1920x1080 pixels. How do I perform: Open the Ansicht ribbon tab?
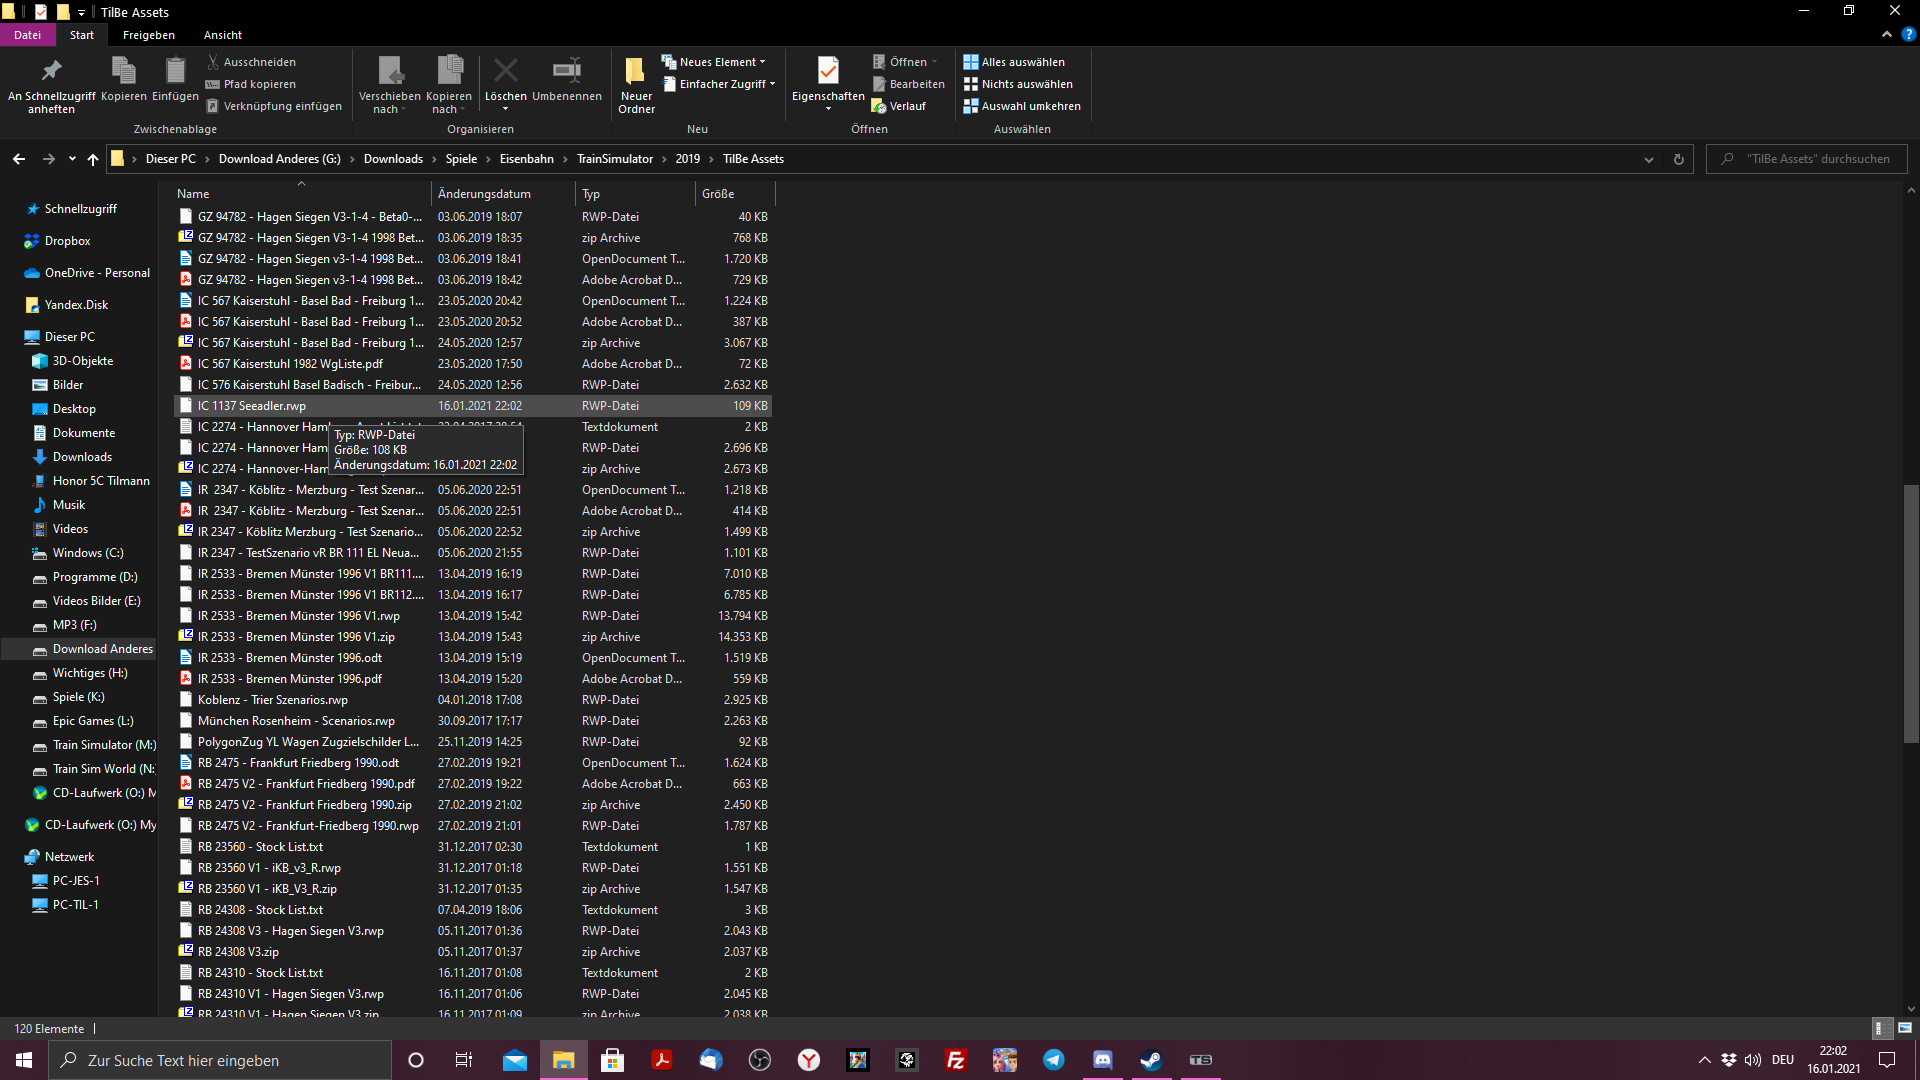(222, 35)
